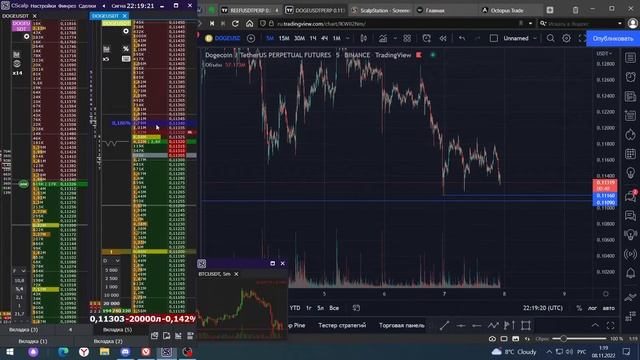Switch to left DOGEUSDT tab
Image resolution: width=640 pixels, height=360 pixels.
16,16
